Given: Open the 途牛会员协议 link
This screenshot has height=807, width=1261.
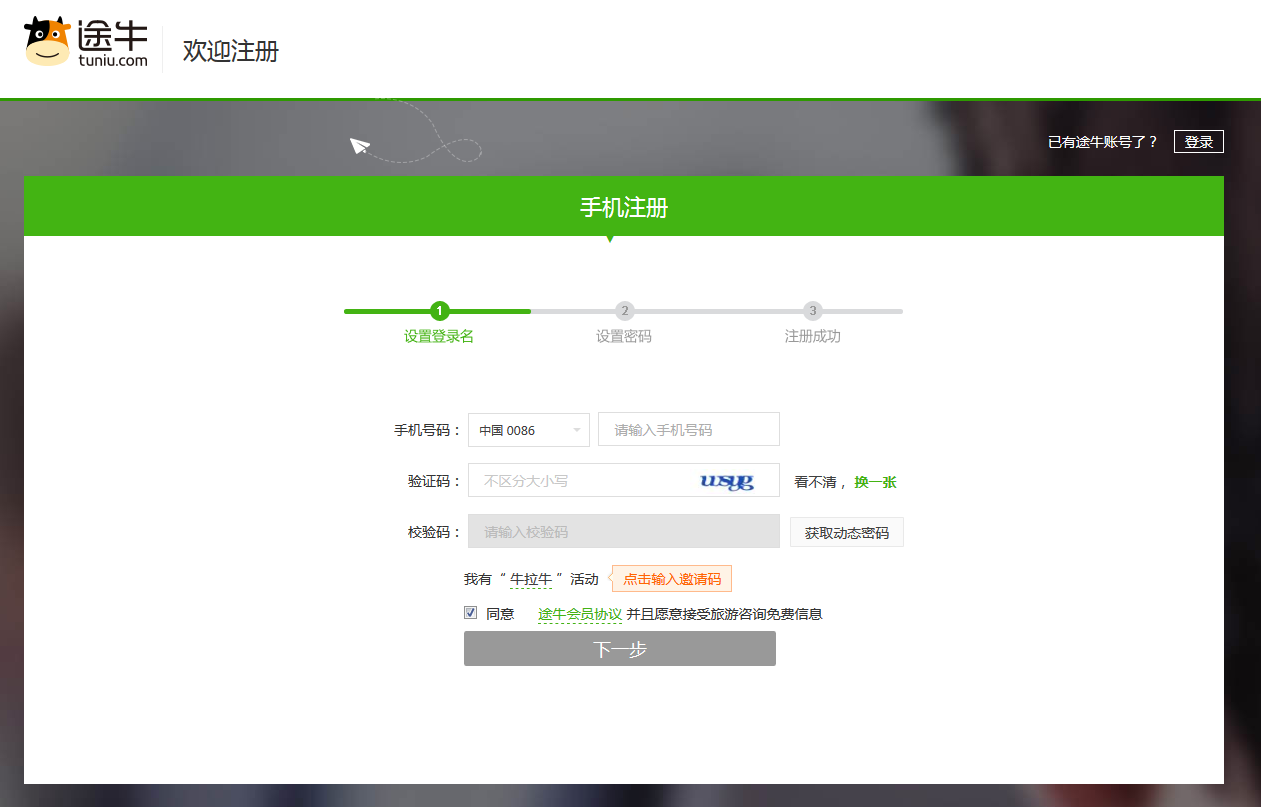Looking at the screenshot, I should 580,614.
